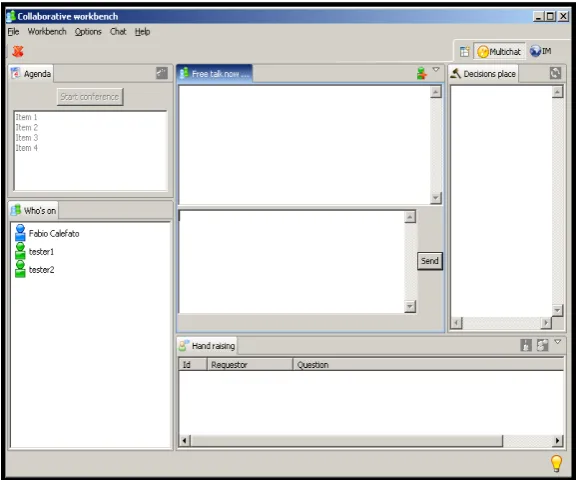Select Item 2 in the agenda list
This screenshot has height=480, width=579.
pos(27,127)
